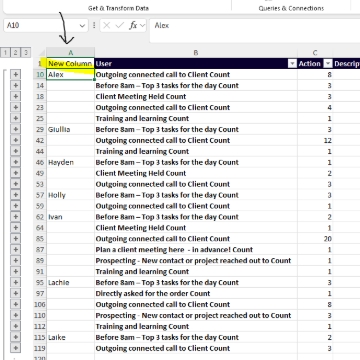This screenshot has width=360, height=360.
Task: Select the Giullia cell
Action: (x=70, y=129)
